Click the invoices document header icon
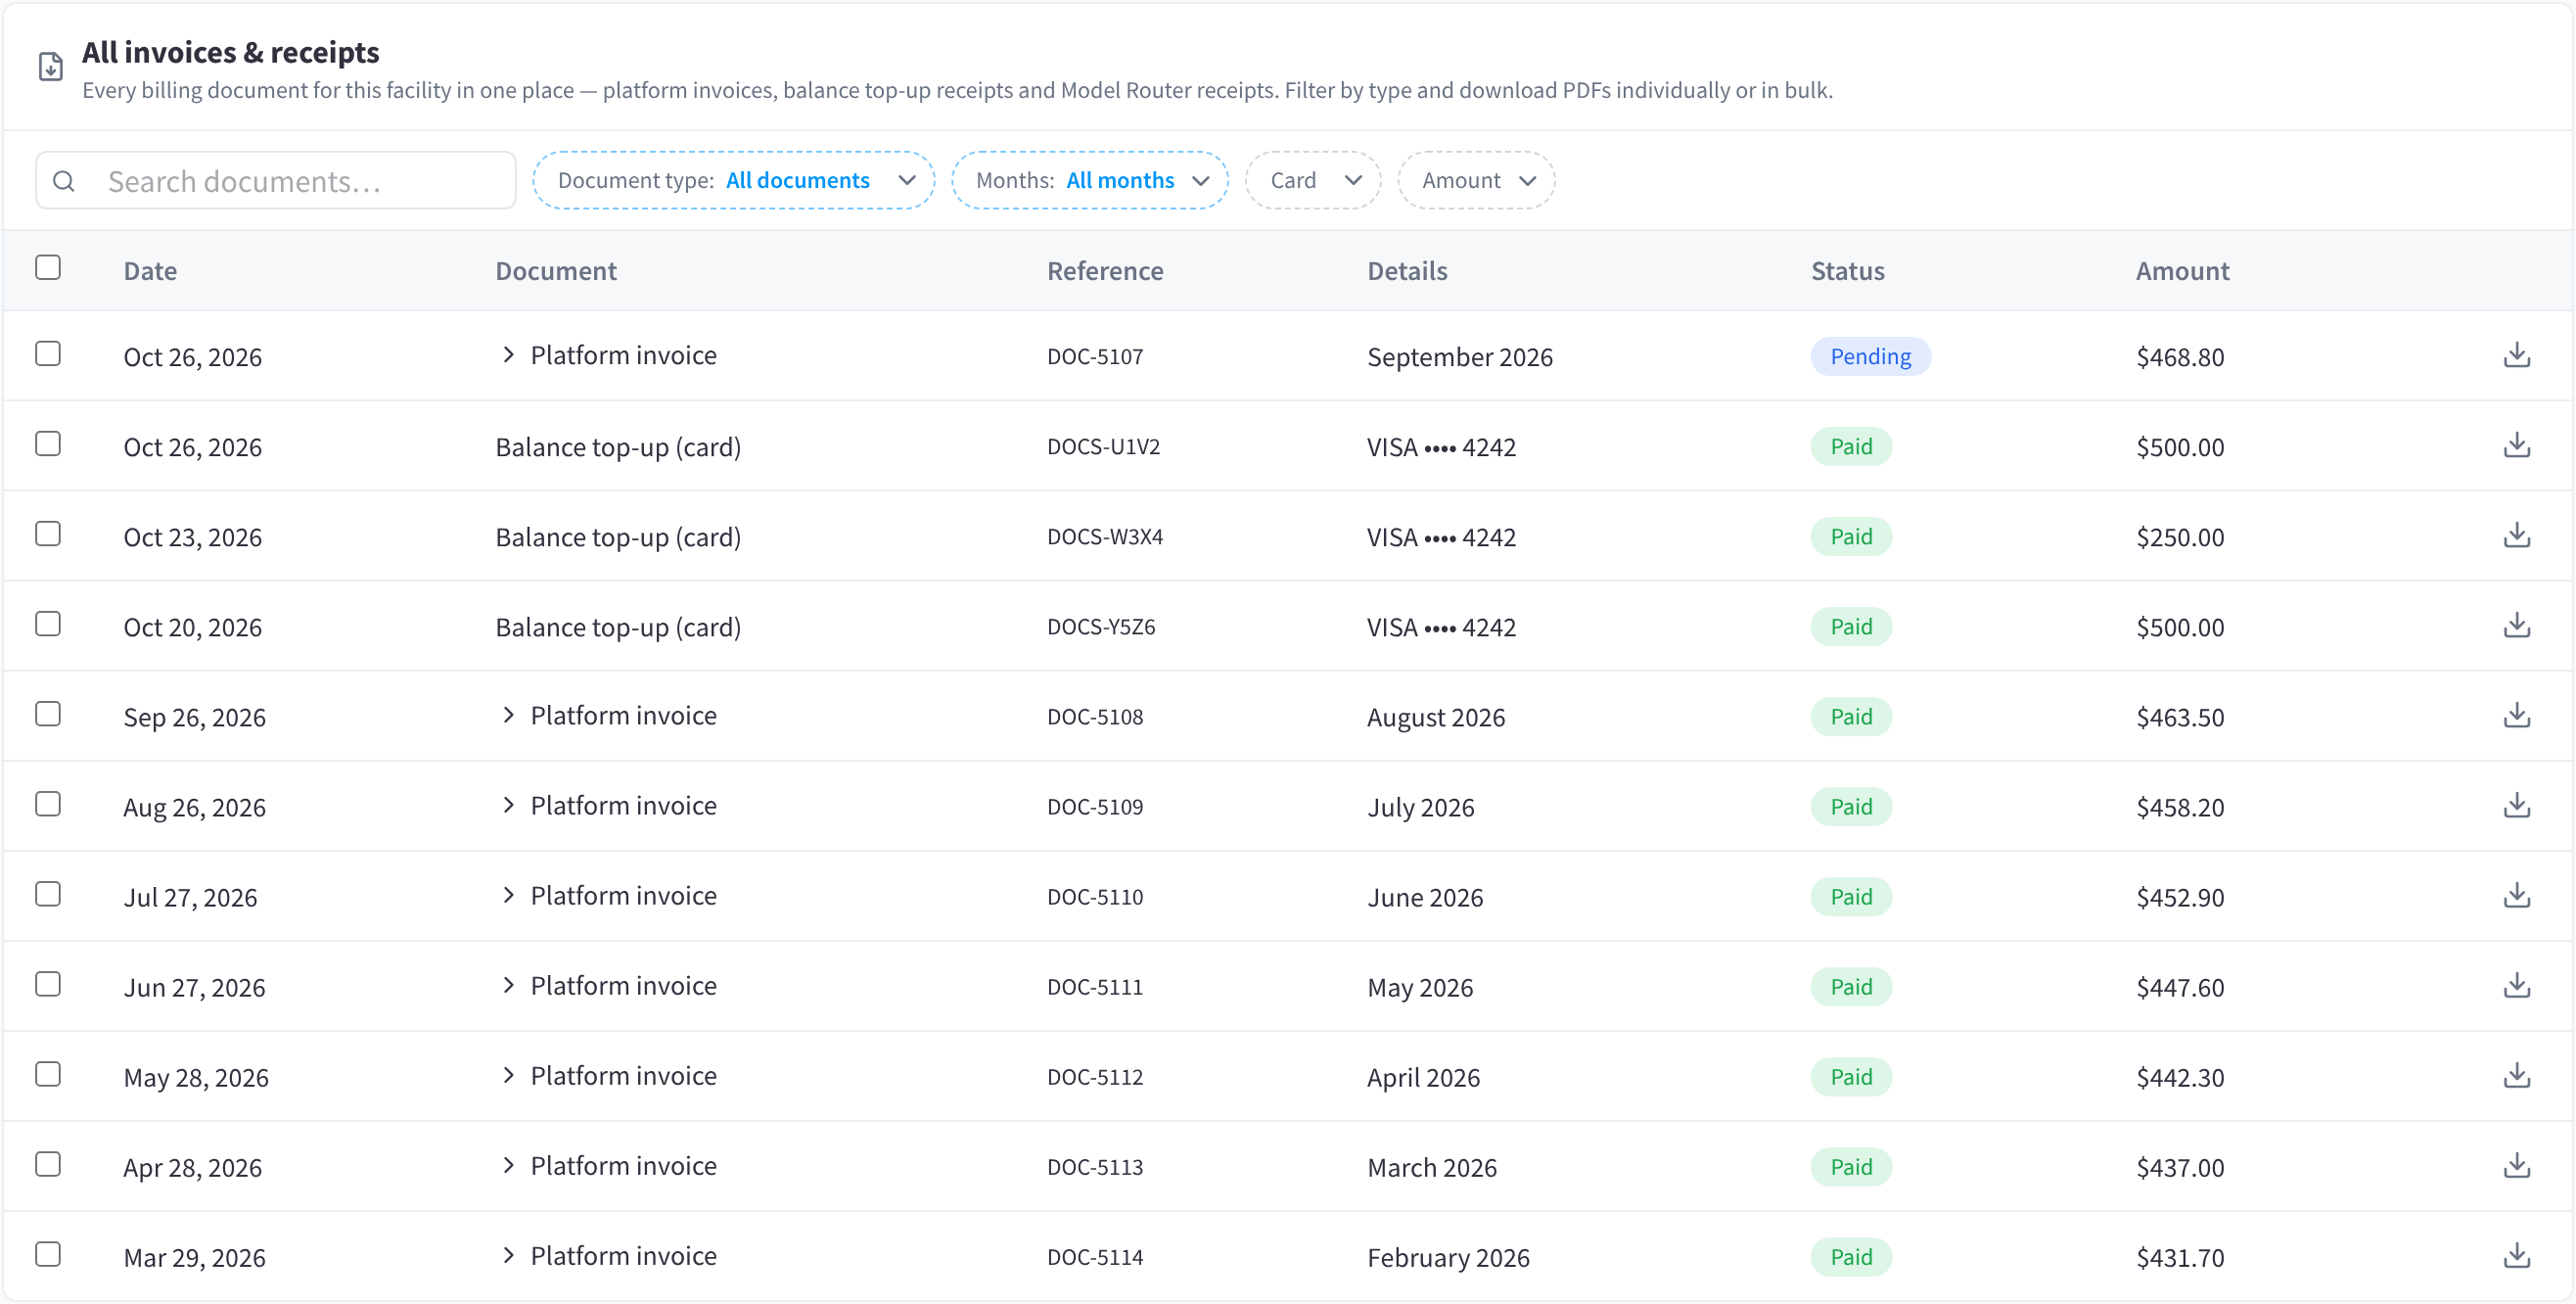Viewport: 2576px width, 1304px height. (50, 67)
